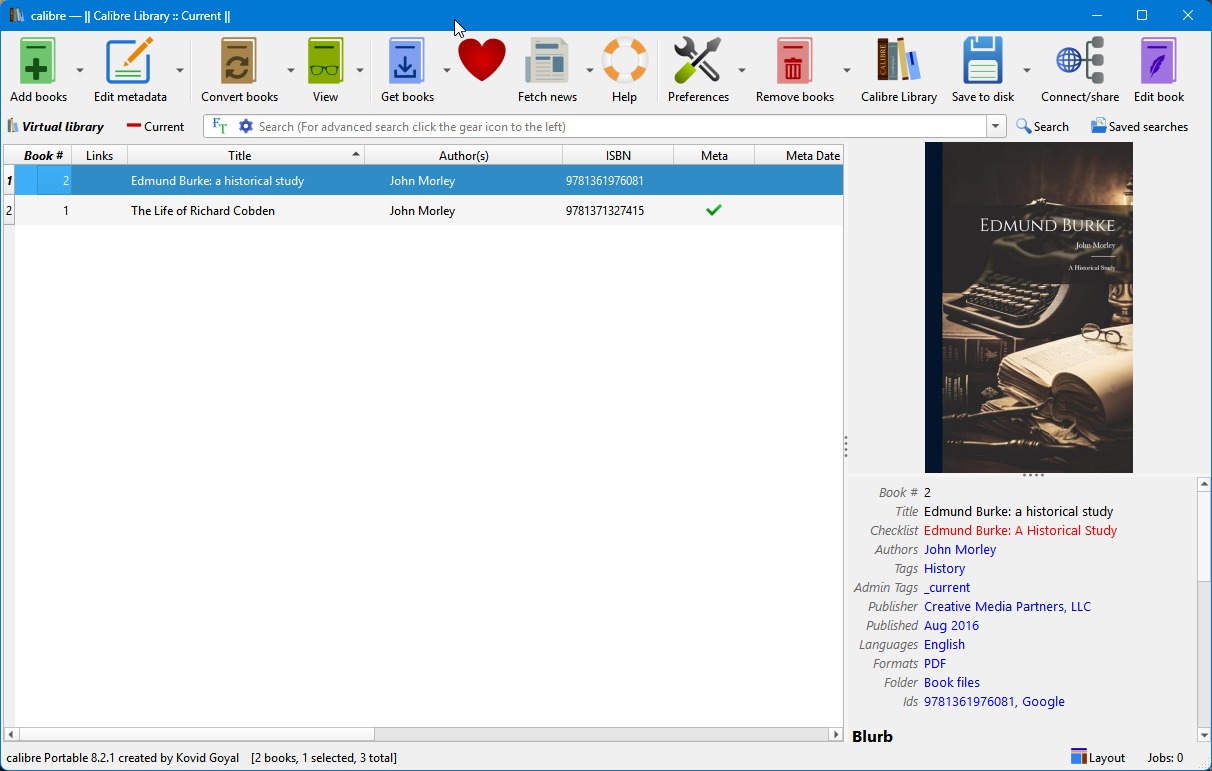Click in the search input field

tap(620, 127)
